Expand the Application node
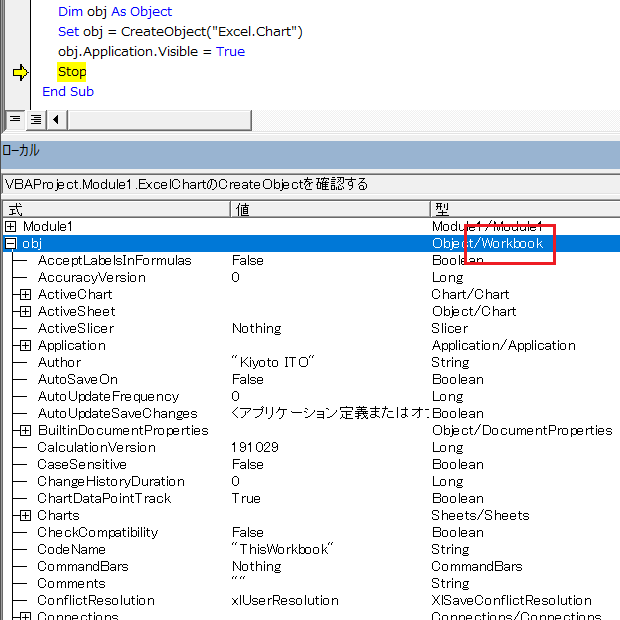The width and height of the screenshot is (620, 620). 25,346
